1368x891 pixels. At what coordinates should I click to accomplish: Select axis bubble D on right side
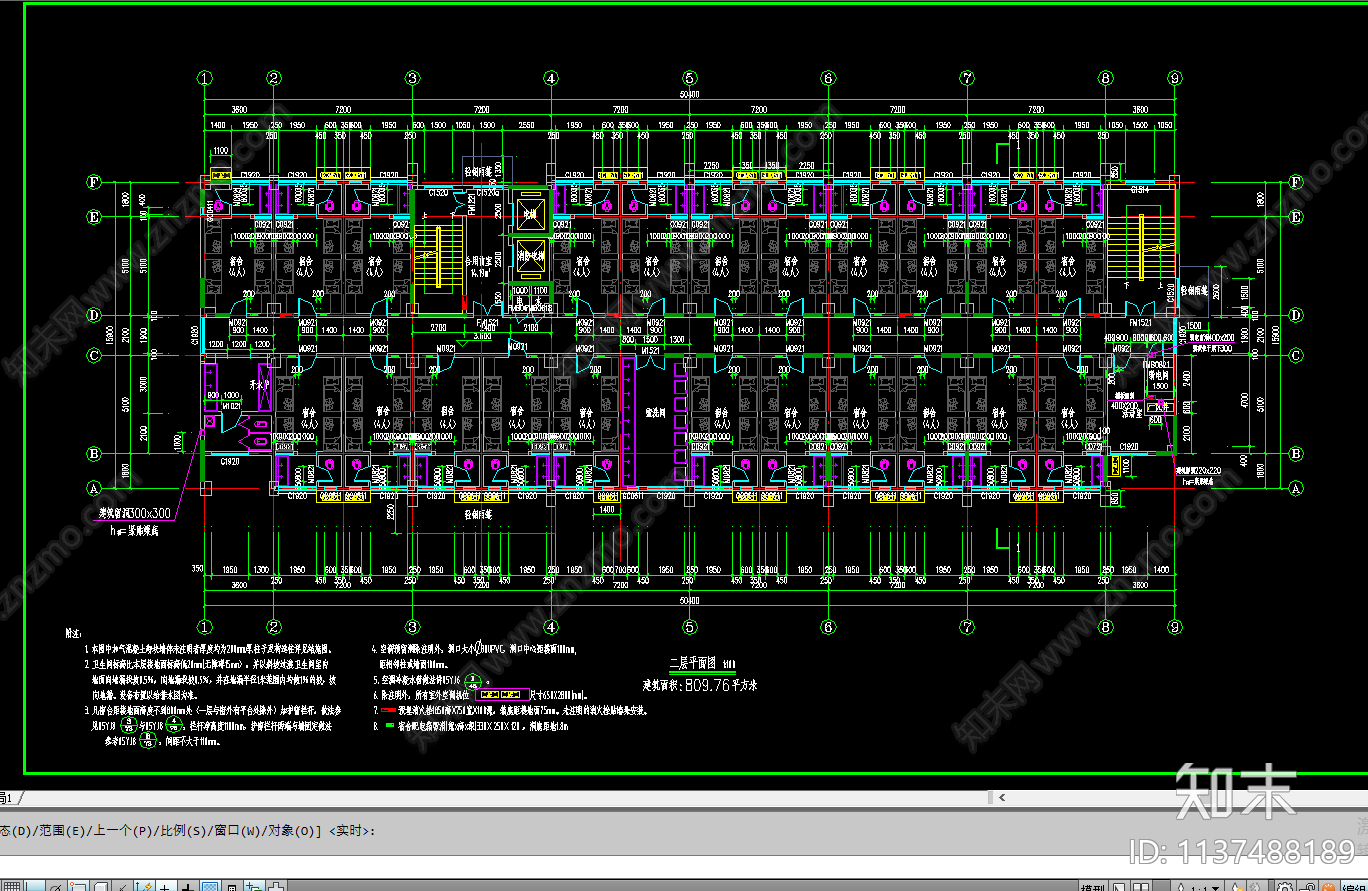(1297, 316)
